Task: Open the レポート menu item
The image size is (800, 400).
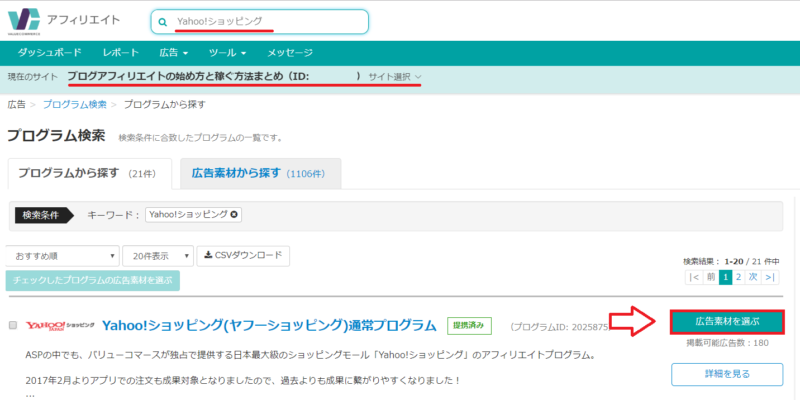Action: pyautogui.click(x=120, y=53)
